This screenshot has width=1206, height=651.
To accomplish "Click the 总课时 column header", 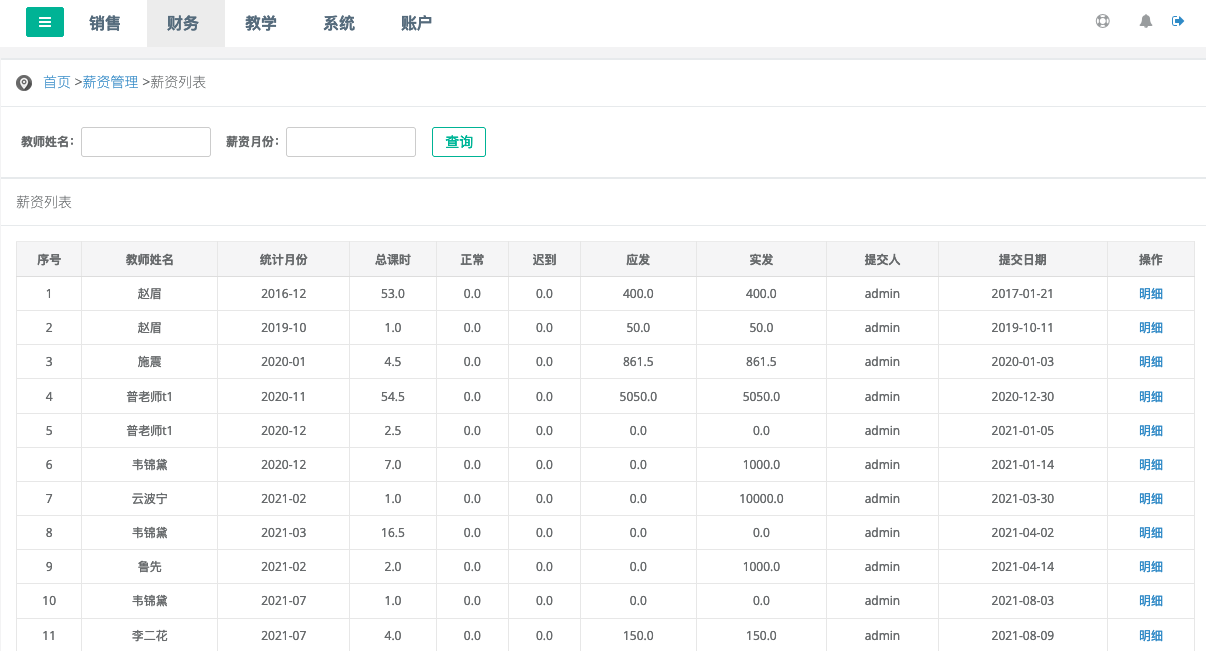I will [393, 260].
